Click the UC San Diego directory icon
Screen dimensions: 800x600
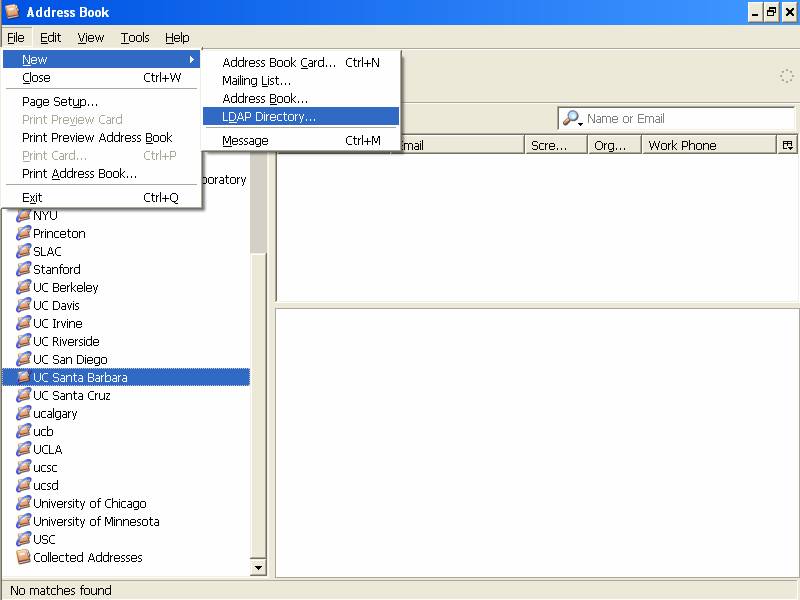click(x=23, y=359)
